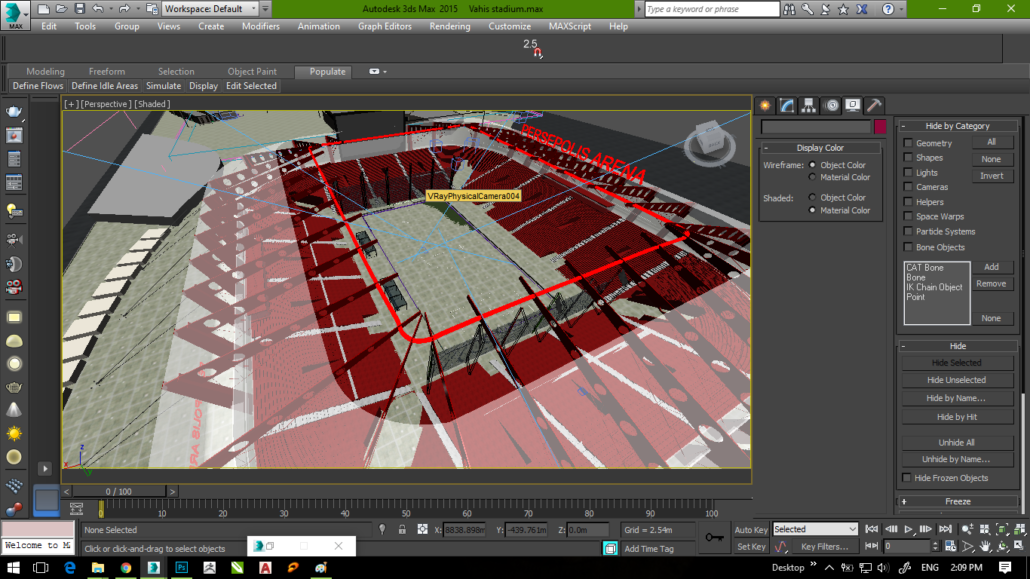
Task: Open the Rendering menu
Action: (x=449, y=26)
